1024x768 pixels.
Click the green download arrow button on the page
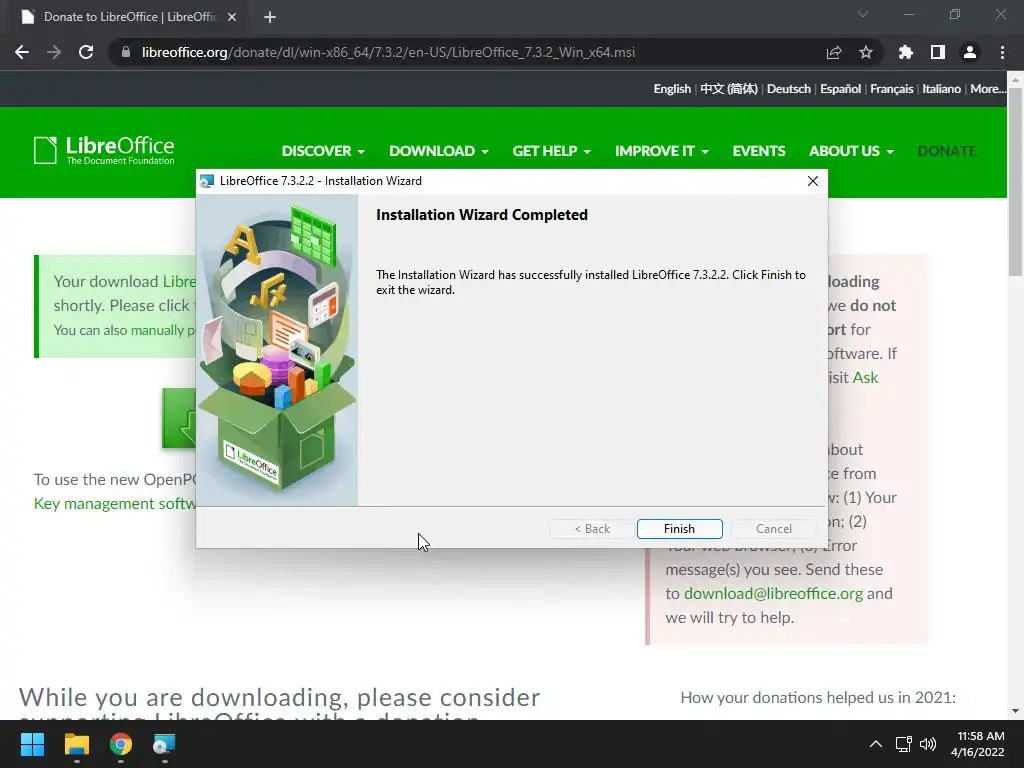pyautogui.click(x=179, y=418)
